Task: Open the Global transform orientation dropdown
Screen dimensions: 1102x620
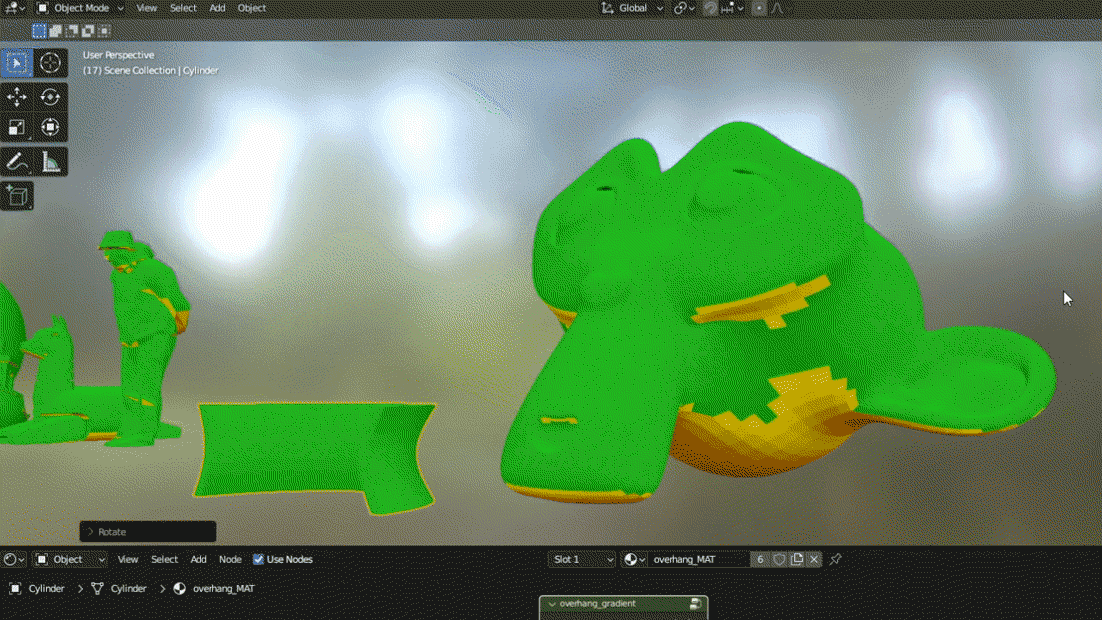Action: [632, 8]
